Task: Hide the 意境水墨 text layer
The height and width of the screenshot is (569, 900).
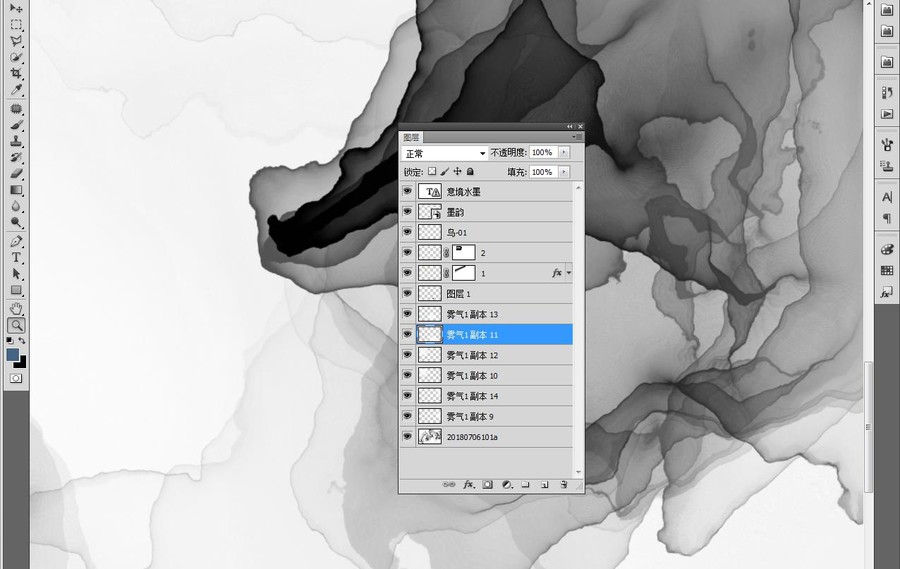Action: [407, 191]
